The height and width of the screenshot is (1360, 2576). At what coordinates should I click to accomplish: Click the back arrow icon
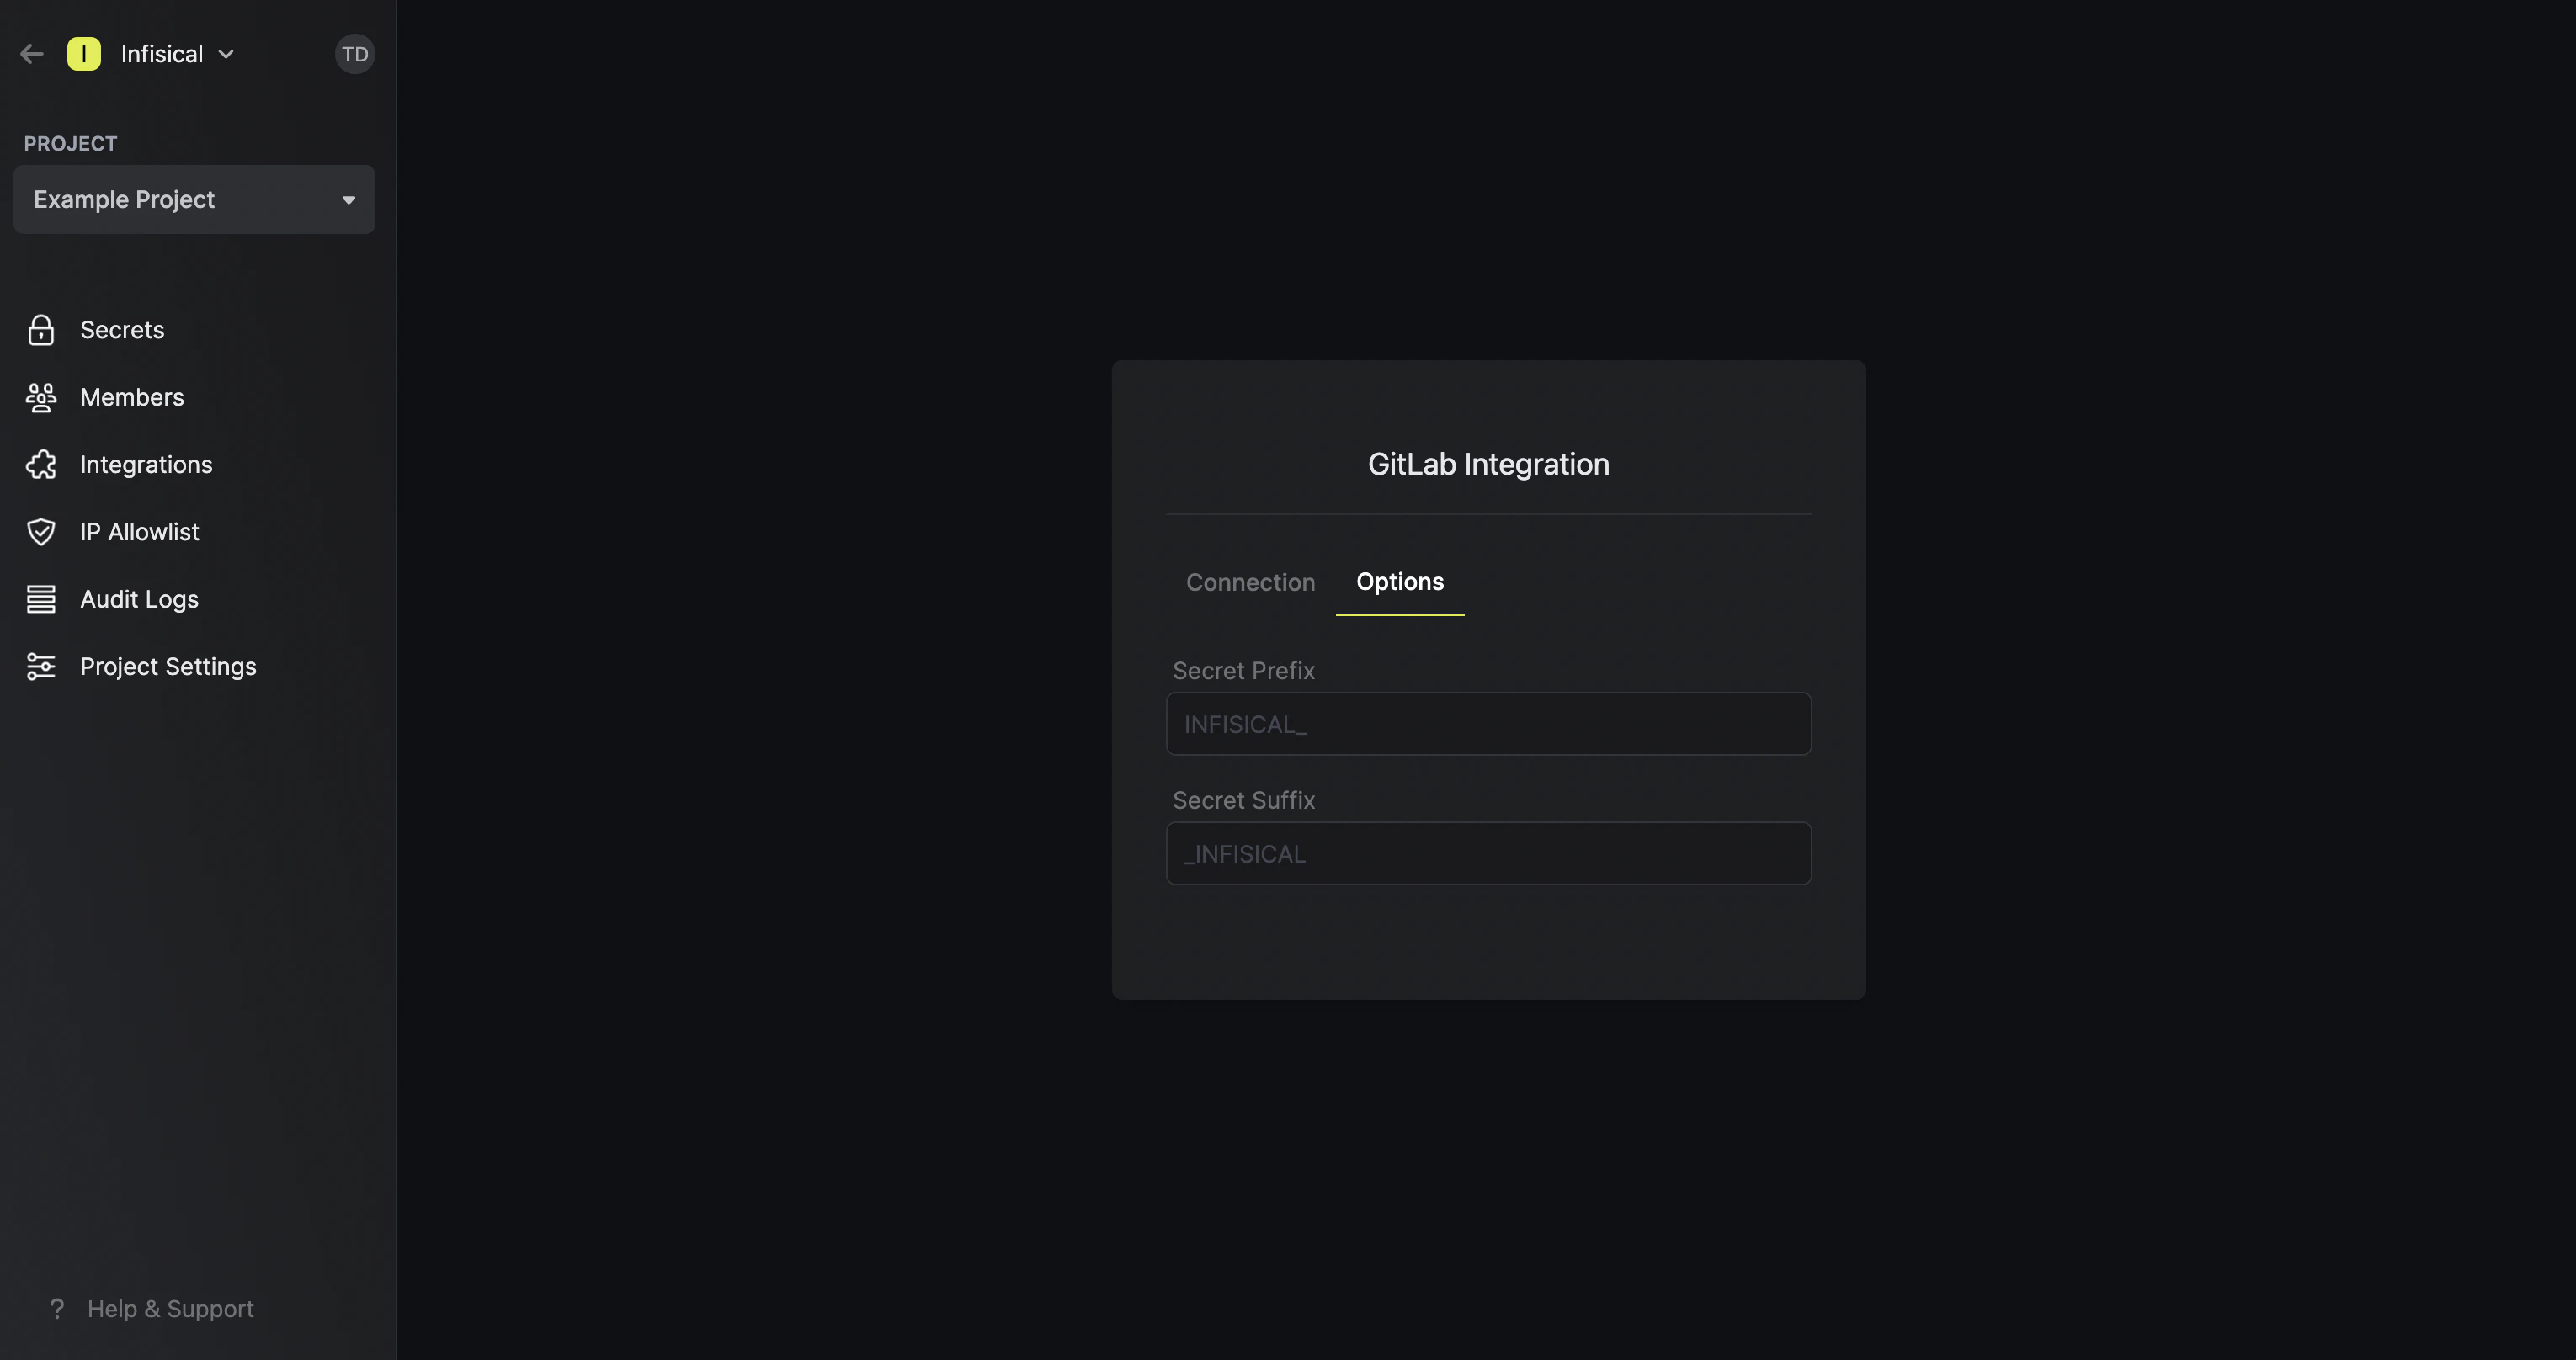(32, 54)
